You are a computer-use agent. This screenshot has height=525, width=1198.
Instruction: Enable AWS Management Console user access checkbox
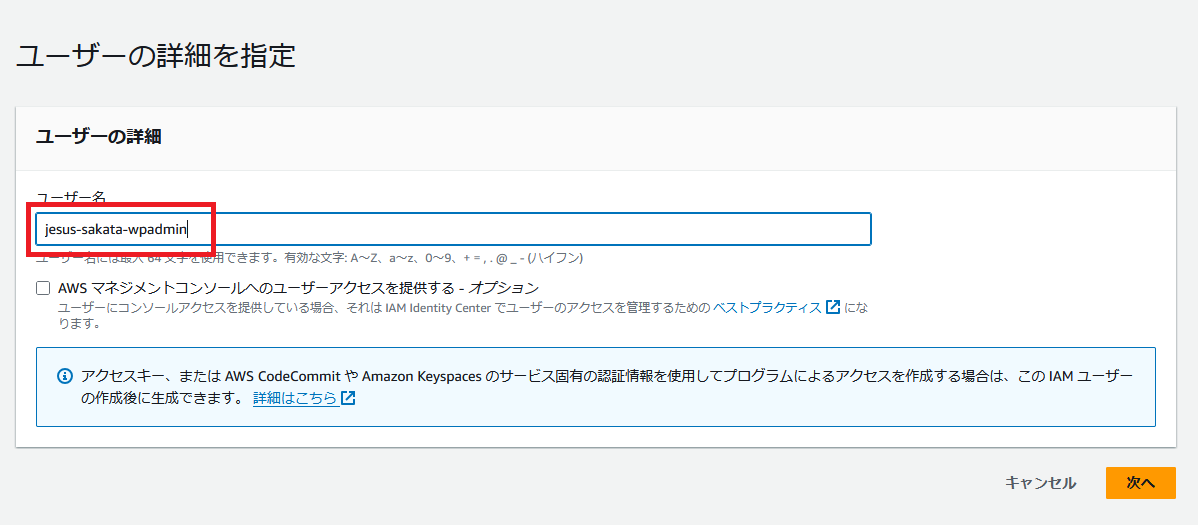point(44,289)
